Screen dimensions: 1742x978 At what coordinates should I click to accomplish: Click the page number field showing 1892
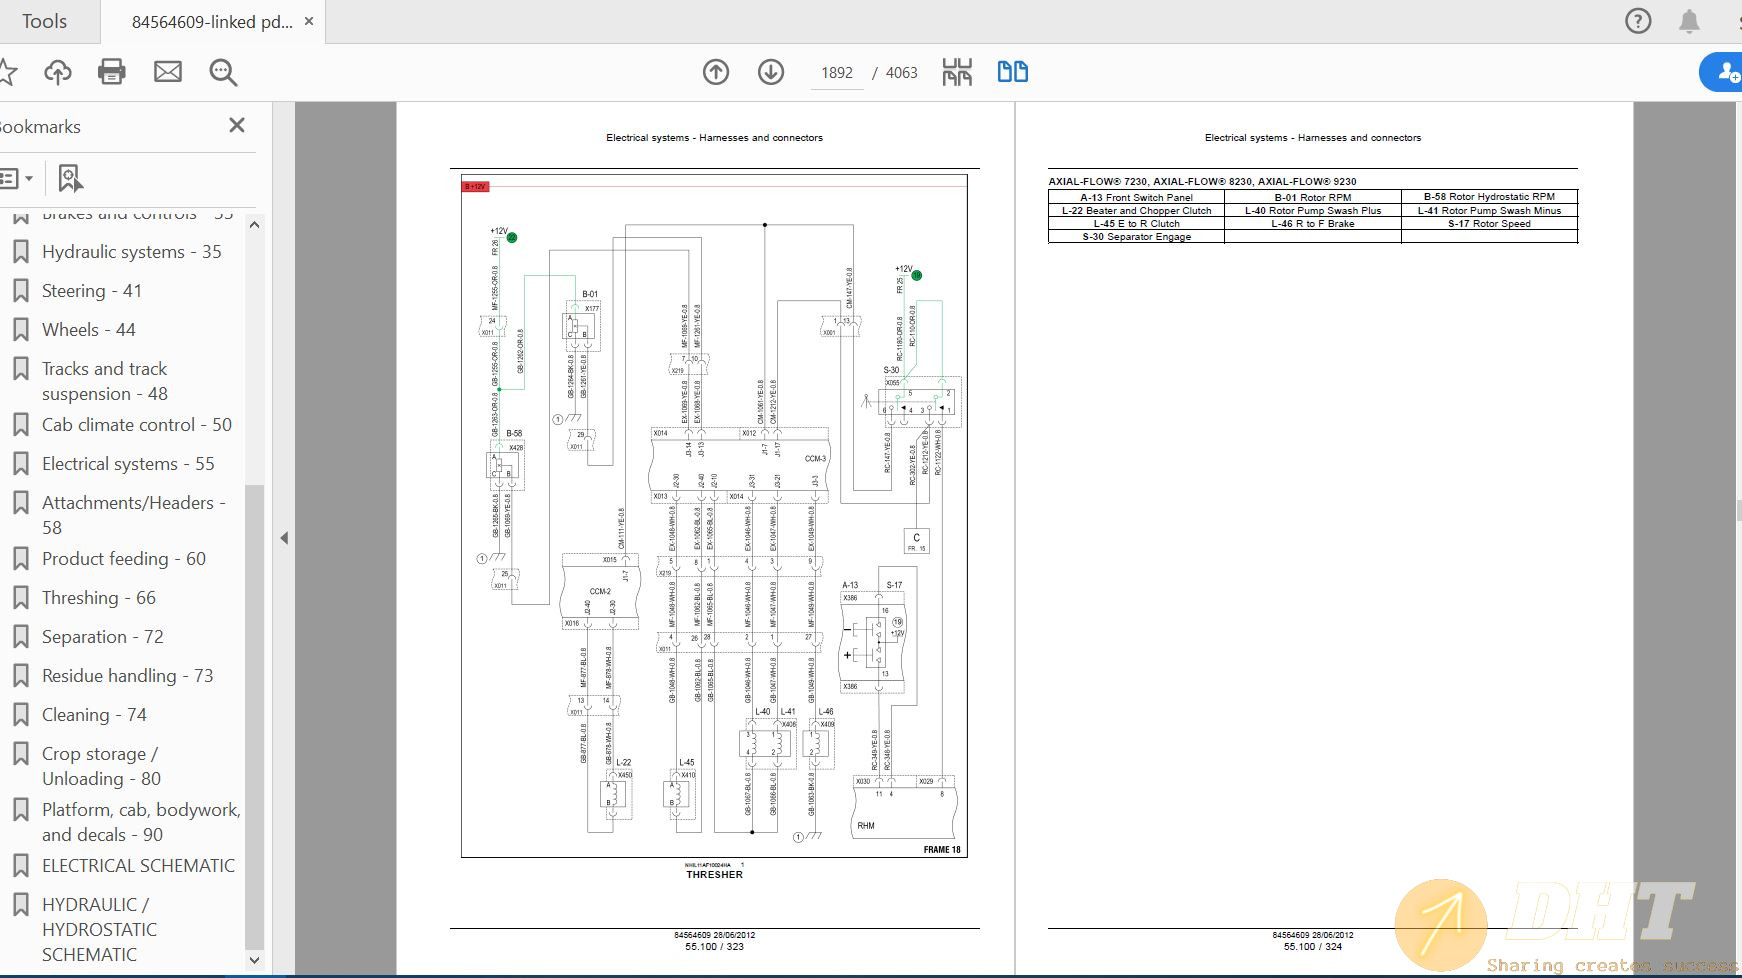[x=837, y=73]
